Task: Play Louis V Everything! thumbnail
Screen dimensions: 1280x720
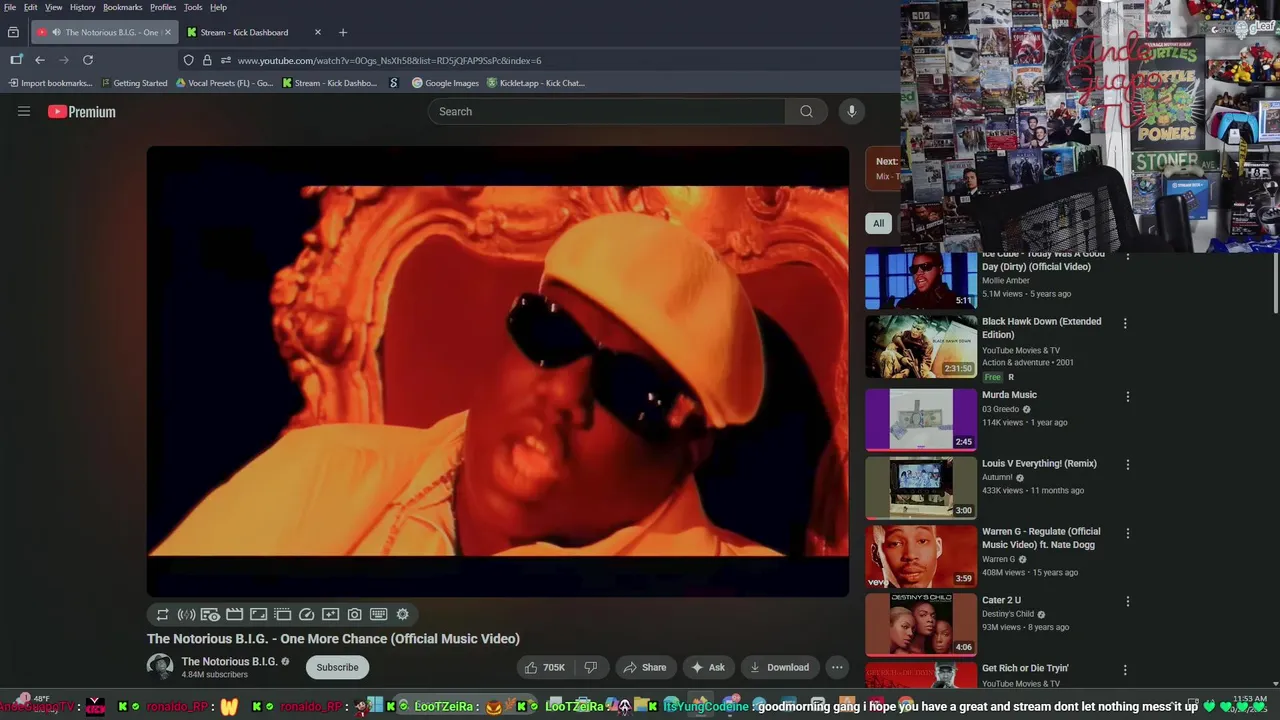Action: (x=921, y=488)
